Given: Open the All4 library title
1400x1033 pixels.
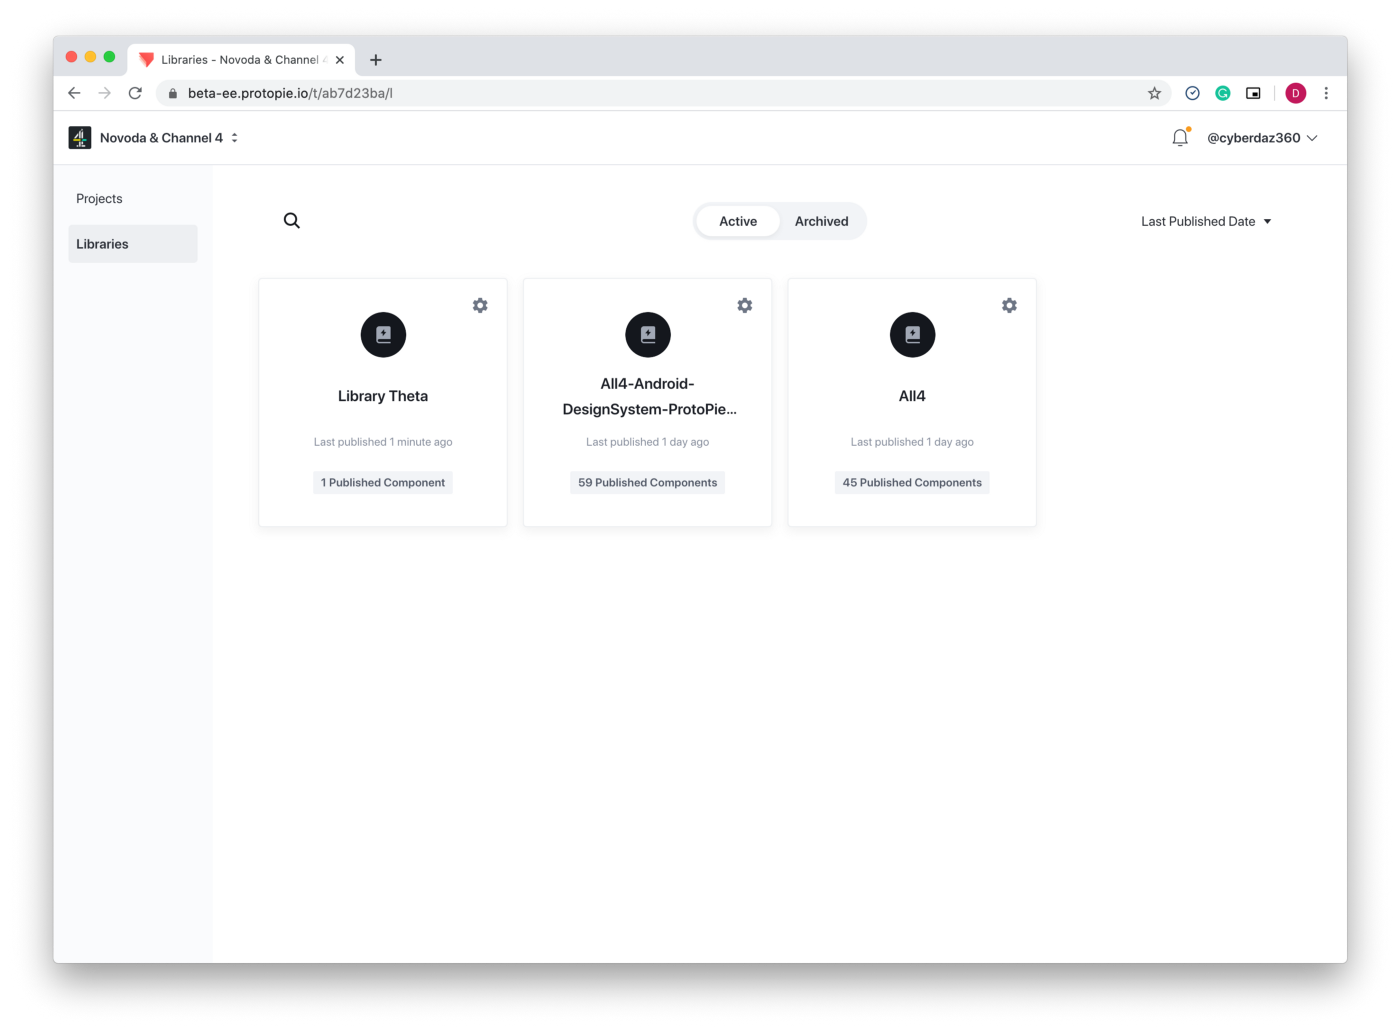Looking at the screenshot, I should tap(912, 396).
